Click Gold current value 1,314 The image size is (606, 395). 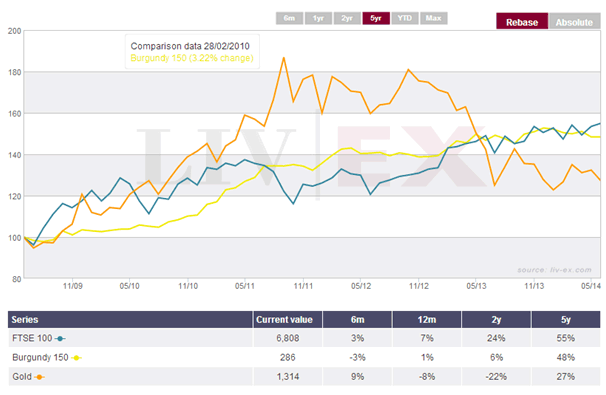pyautogui.click(x=288, y=376)
